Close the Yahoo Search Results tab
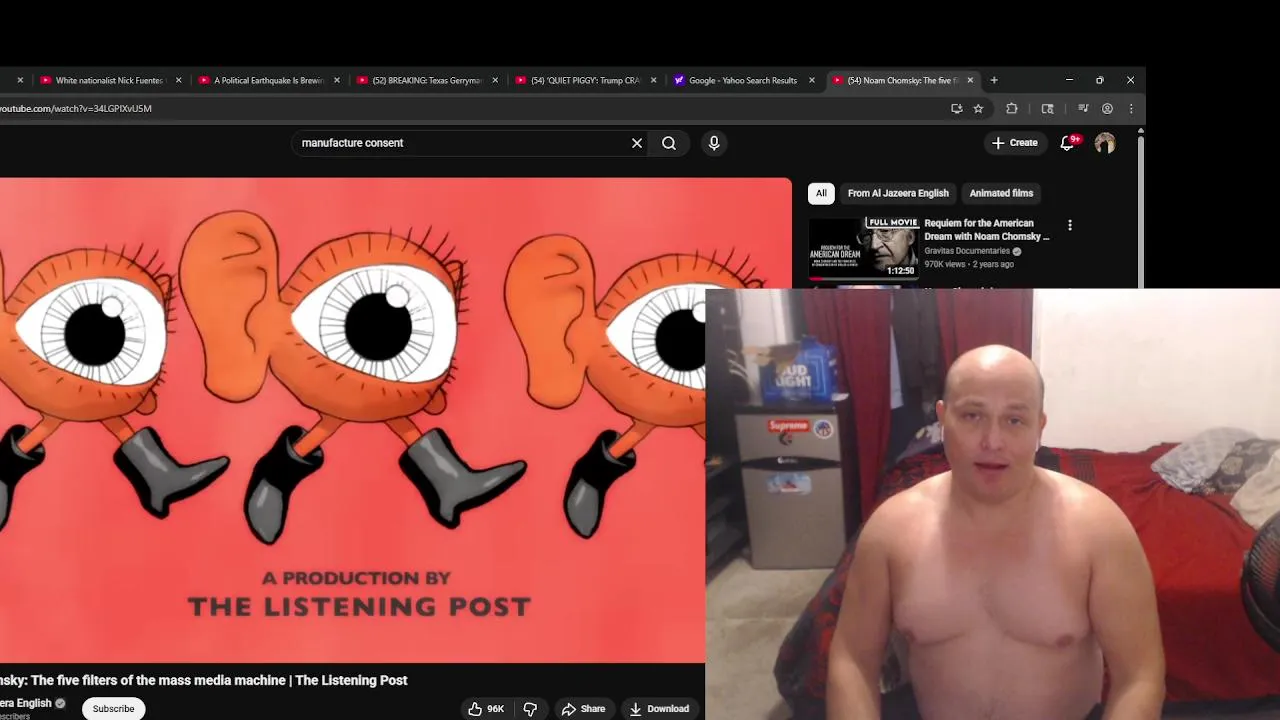The height and width of the screenshot is (720, 1280). [812, 80]
